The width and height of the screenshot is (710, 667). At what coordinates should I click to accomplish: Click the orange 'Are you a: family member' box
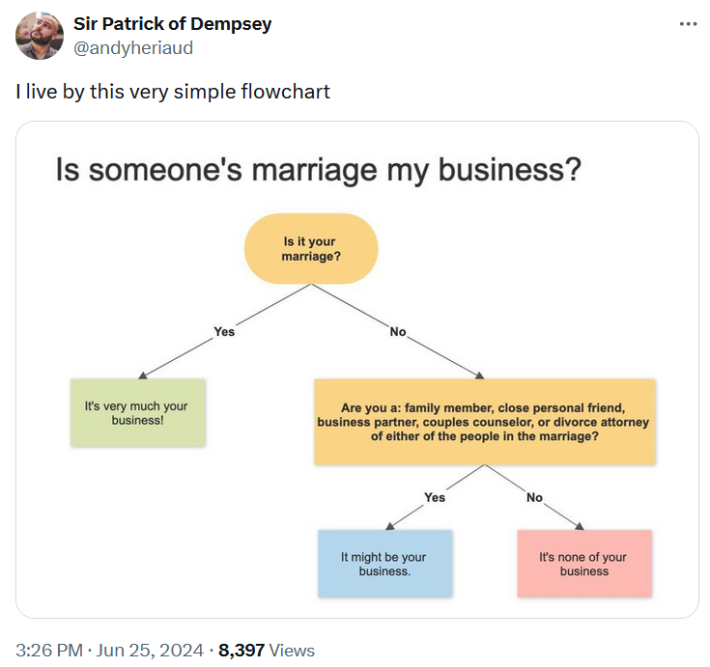point(484,422)
